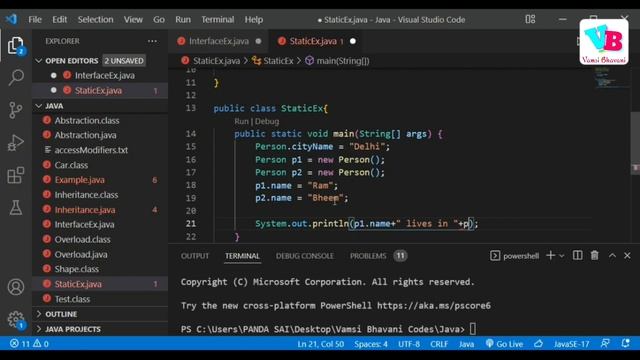Open the Customize Layout icon
Screen dimensions: 640x360
click(x=530, y=19)
